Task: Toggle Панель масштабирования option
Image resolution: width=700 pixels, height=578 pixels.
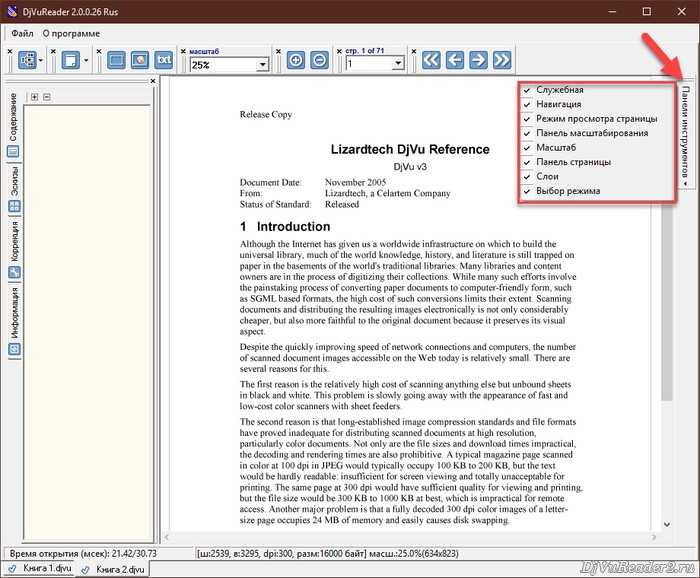Action: pyautogui.click(x=597, y=133)
